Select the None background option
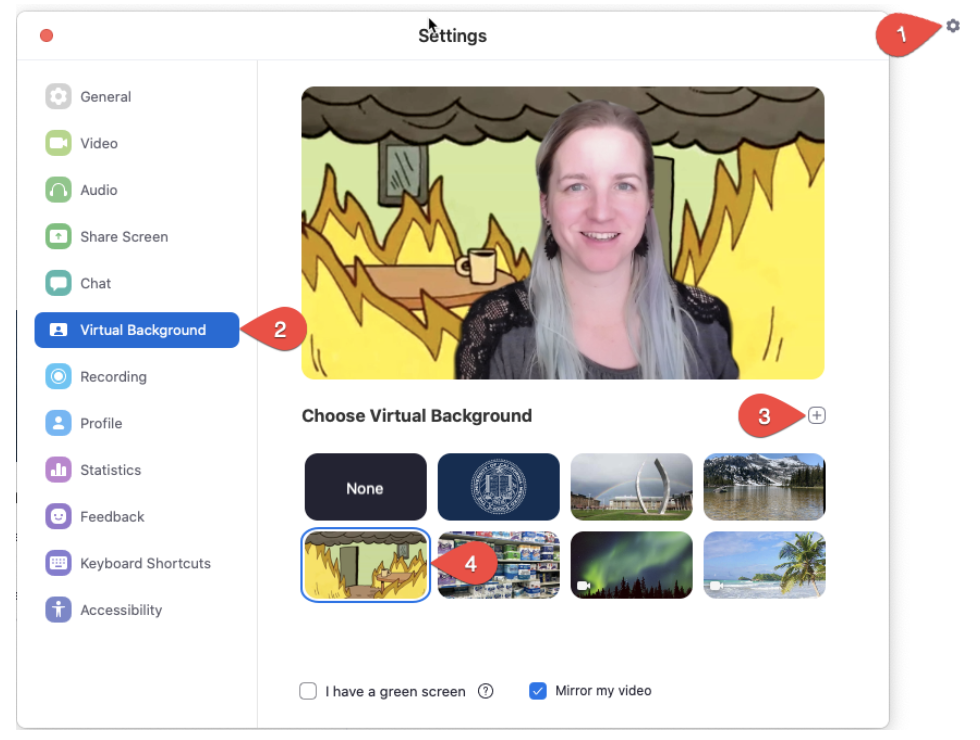Image resolution: width=980 pixels, height=740 pixels. (365, 487)
